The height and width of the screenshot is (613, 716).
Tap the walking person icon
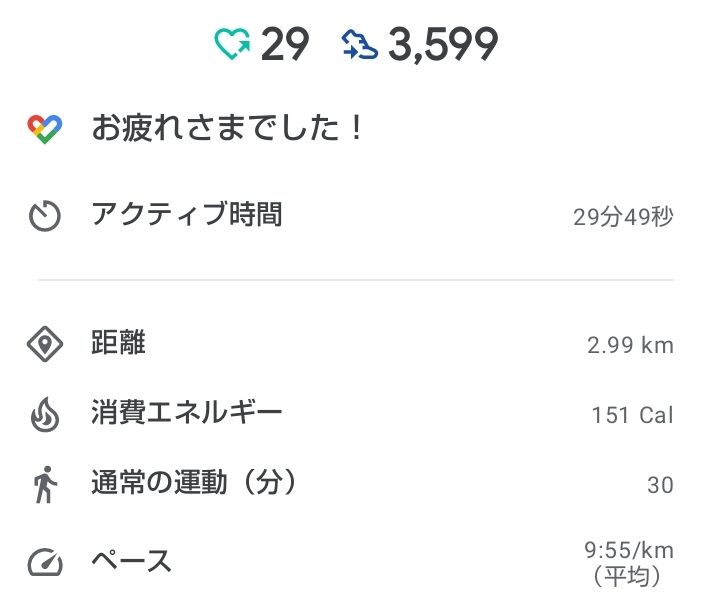[45, 486]
